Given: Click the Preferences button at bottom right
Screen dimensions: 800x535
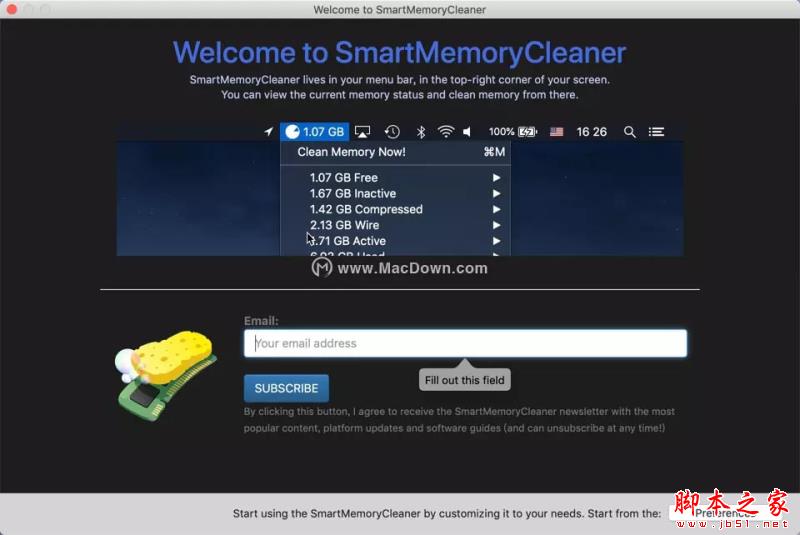Looking at the screenshot, I should (725, 513).
